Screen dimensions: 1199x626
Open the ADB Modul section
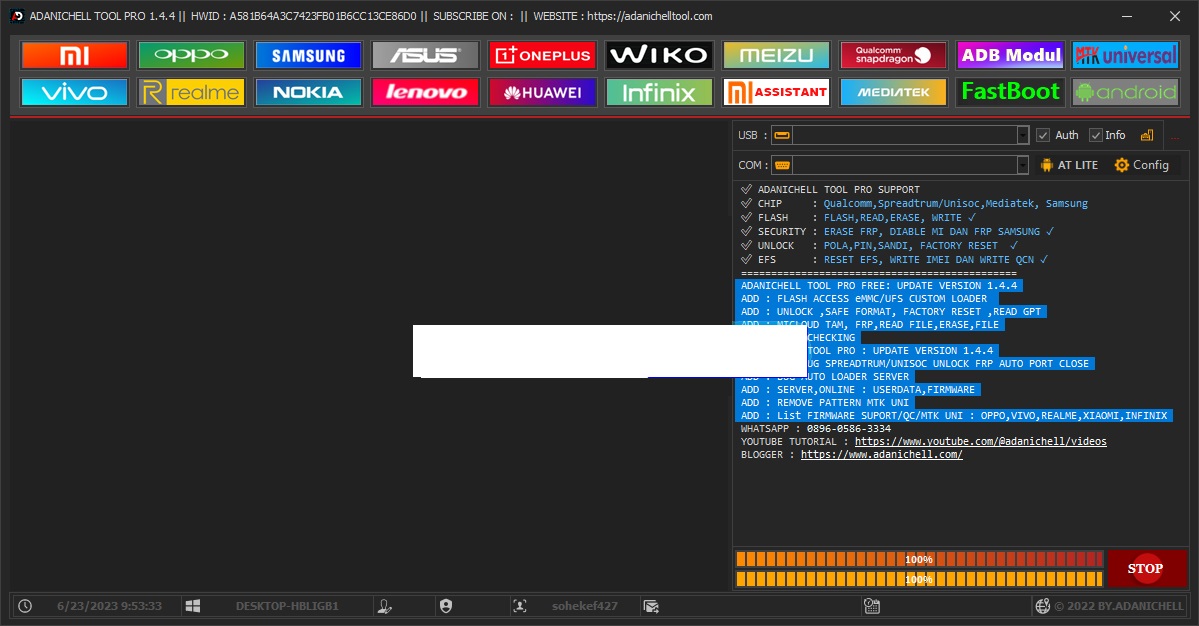(x=1010, y=55)
